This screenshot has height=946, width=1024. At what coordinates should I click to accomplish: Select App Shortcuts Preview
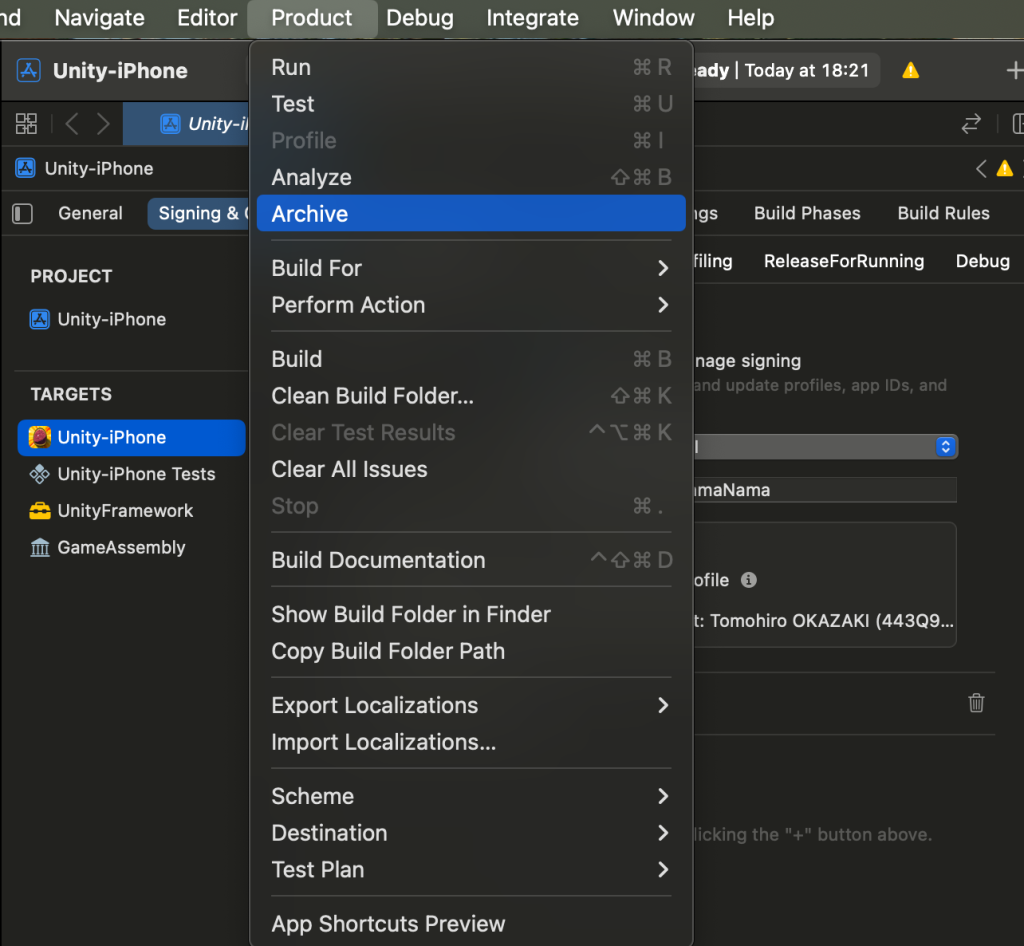471,924
